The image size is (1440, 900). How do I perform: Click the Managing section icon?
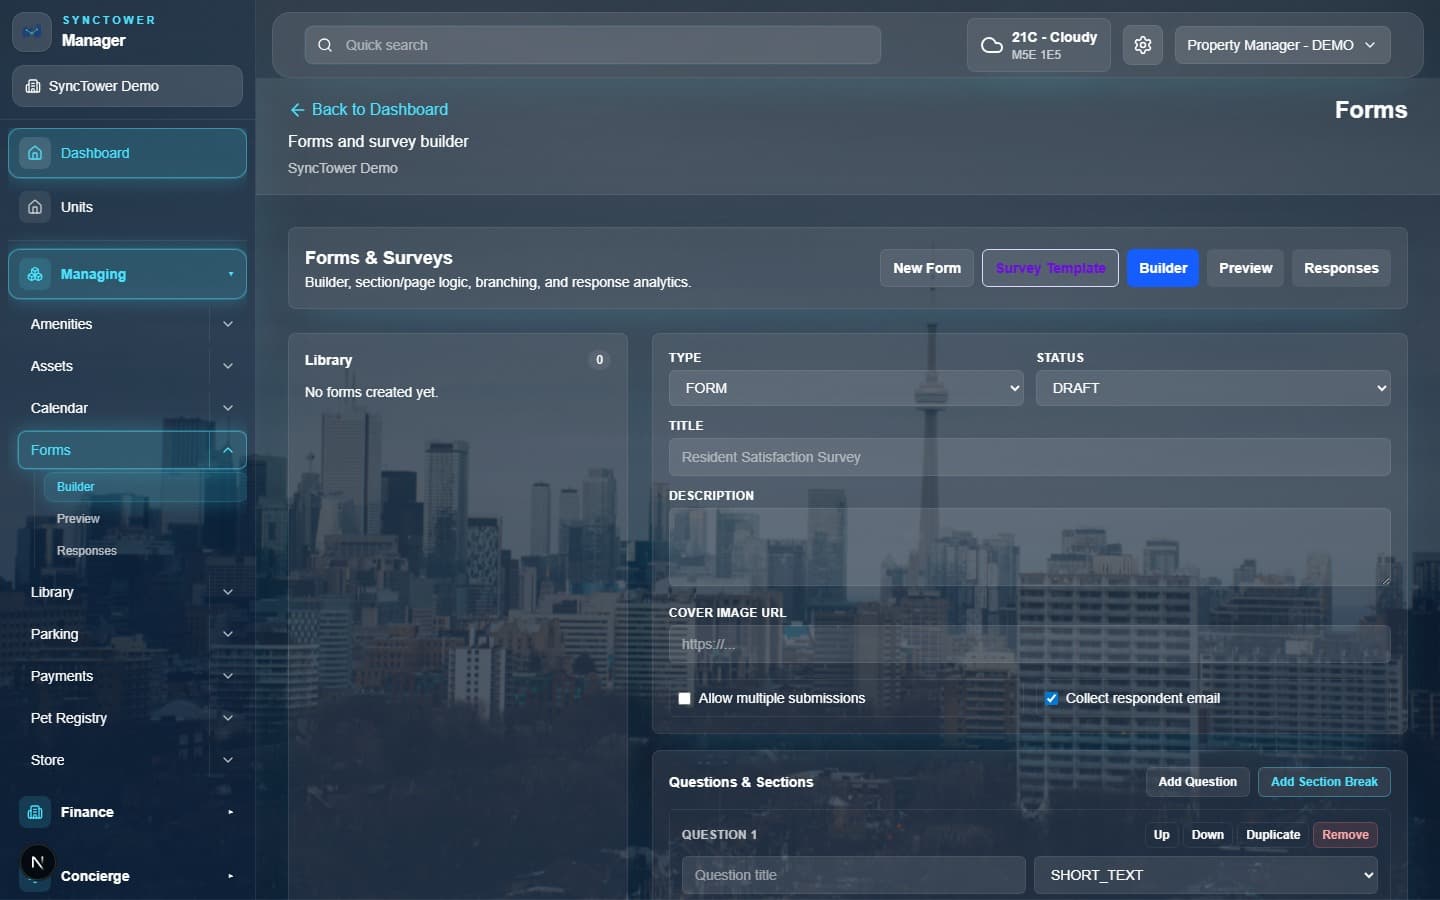point(35,274)
